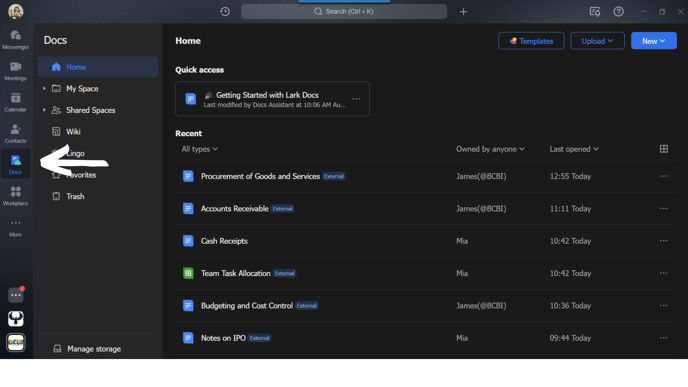
Task: Click the 09:44 Today timestamp
Action: (x=570, y=338)
